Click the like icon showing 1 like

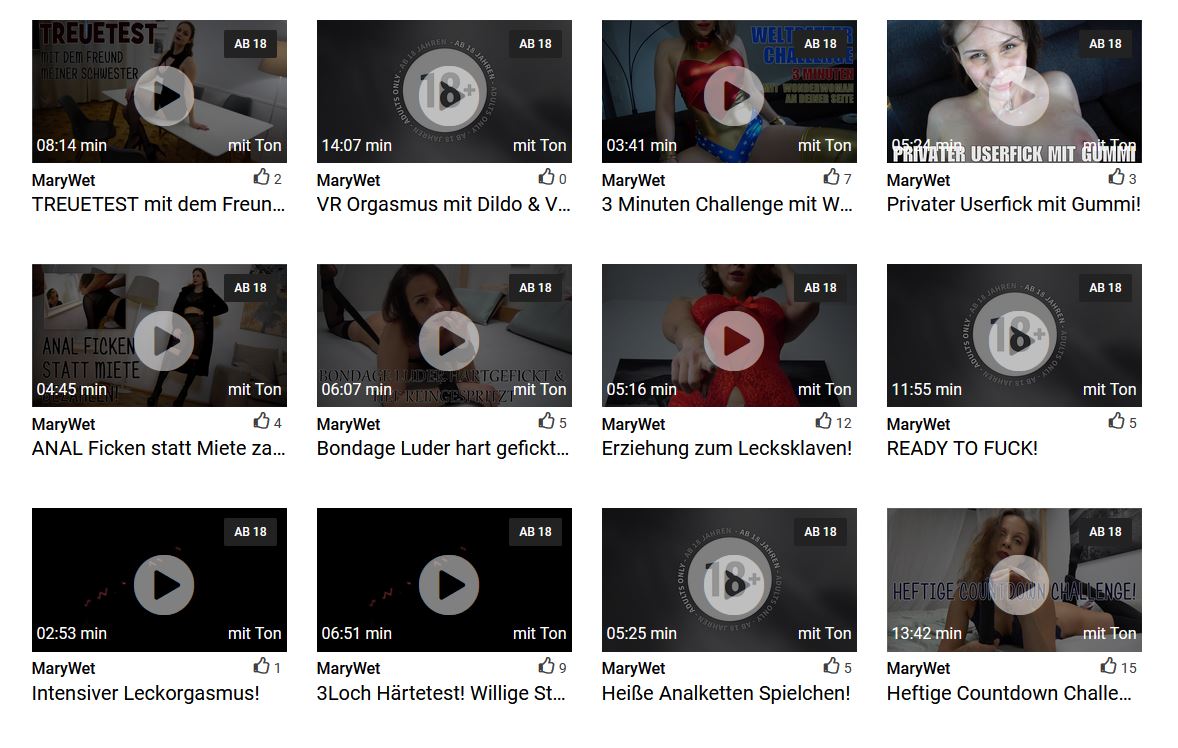tap(261, 665)
